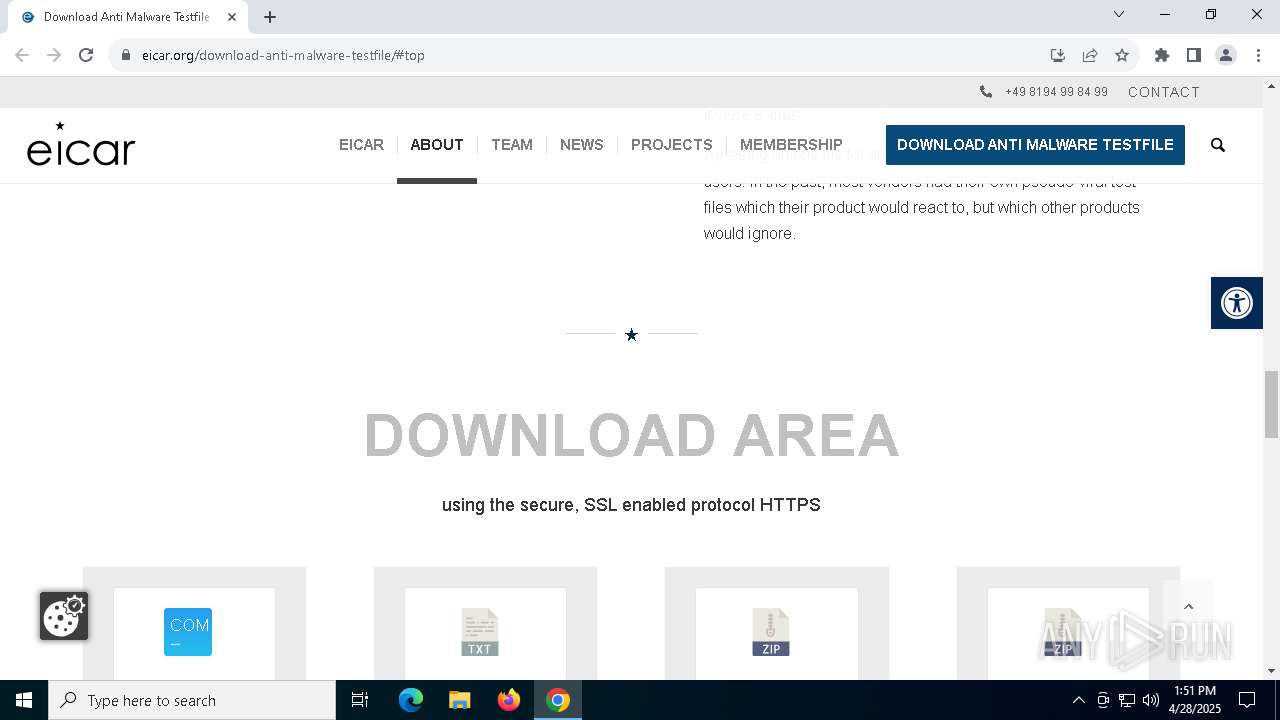Click the Download Anti Malware Testfile button
The height and width of the screenshot is (720, 1280).
click(1035, 145)
